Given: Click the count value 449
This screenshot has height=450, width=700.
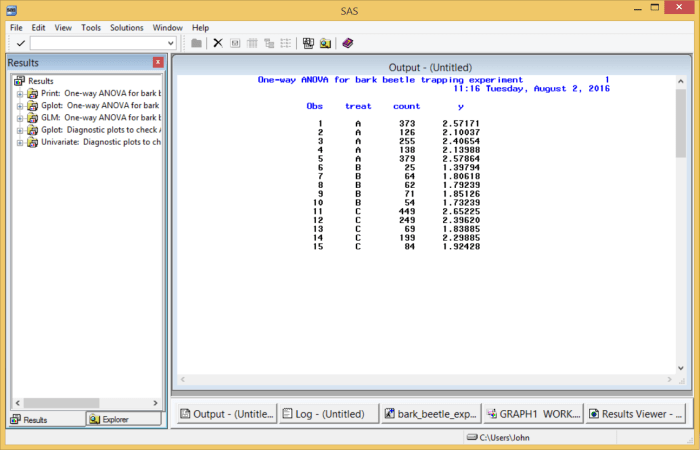Looking at the screenshot, I should point(407,211).
